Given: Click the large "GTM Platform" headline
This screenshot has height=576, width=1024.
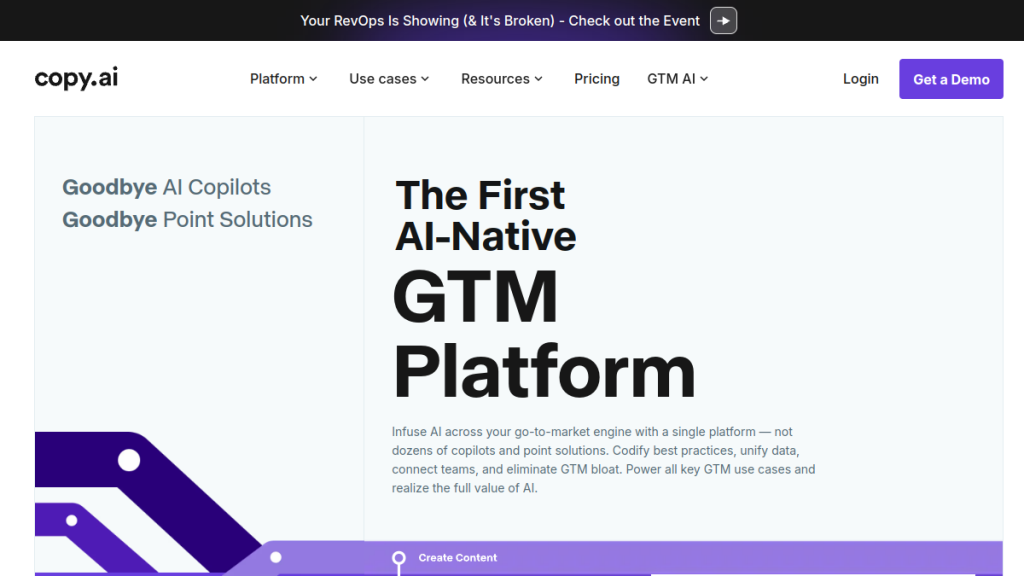Looking at the screenshot, I should tap(543, 334).
